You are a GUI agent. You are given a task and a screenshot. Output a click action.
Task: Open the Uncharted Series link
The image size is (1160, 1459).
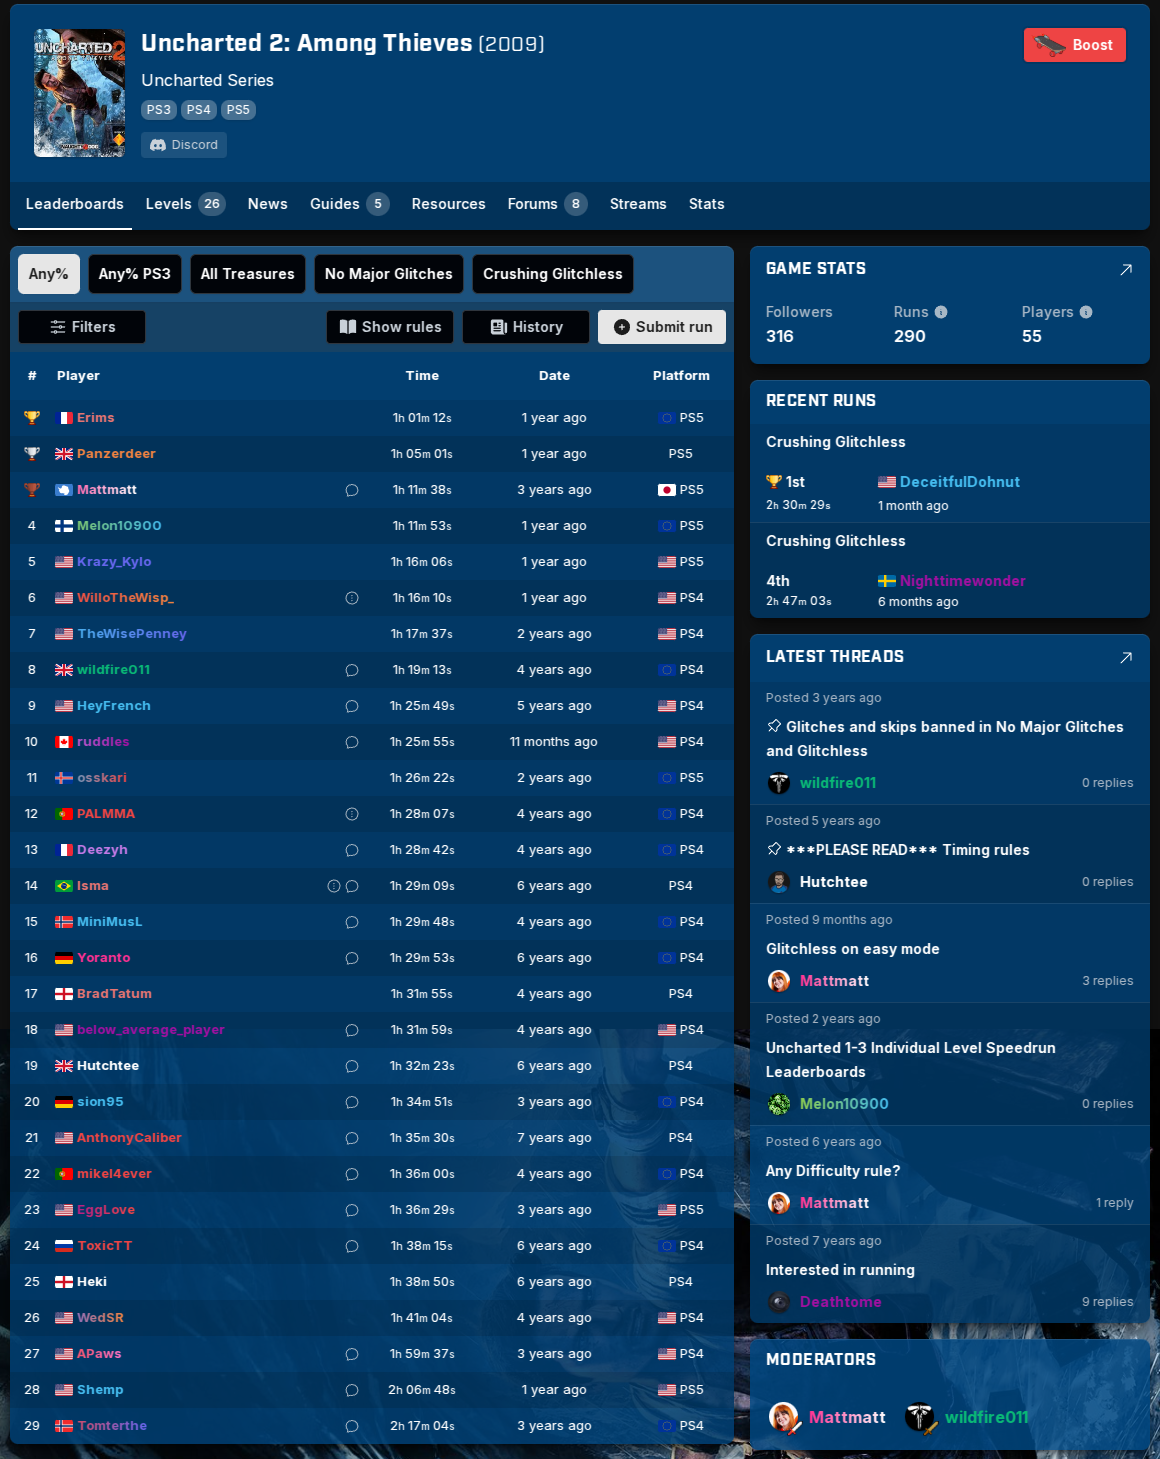tap(207, 80)
